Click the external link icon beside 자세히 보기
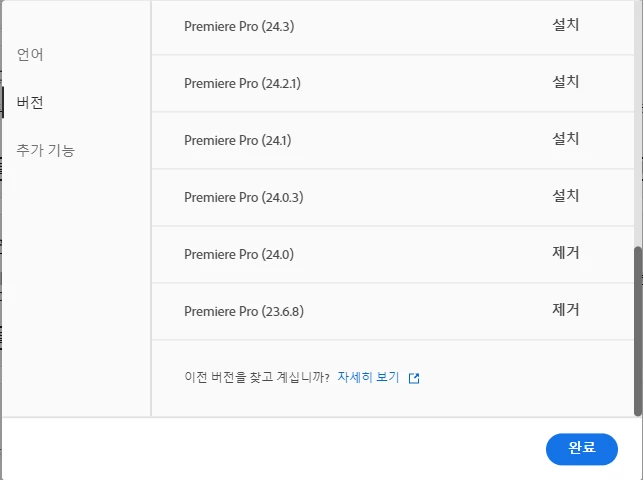 (x=414, y=378)
